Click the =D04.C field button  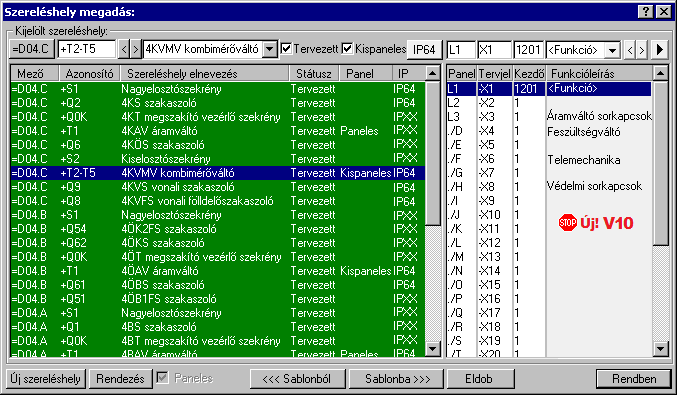tap(32, 49)
